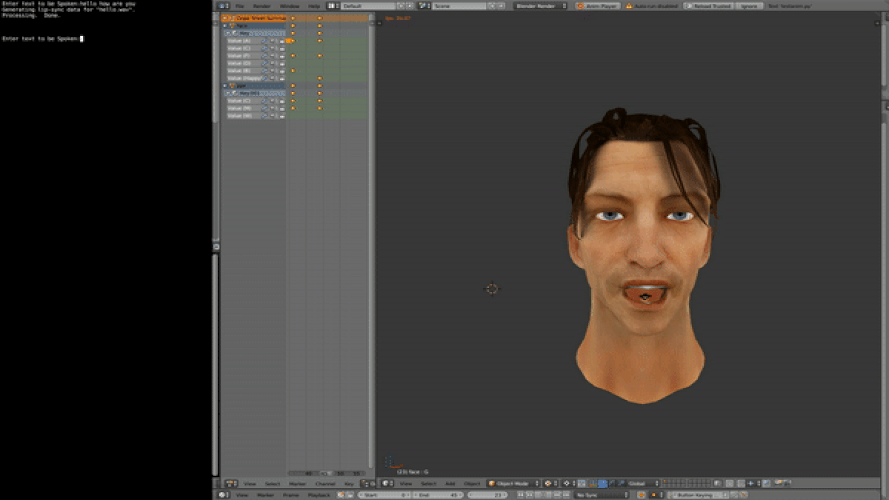Open the Blender info editor type icon
889x500 pixels.
tap(223, 6)
